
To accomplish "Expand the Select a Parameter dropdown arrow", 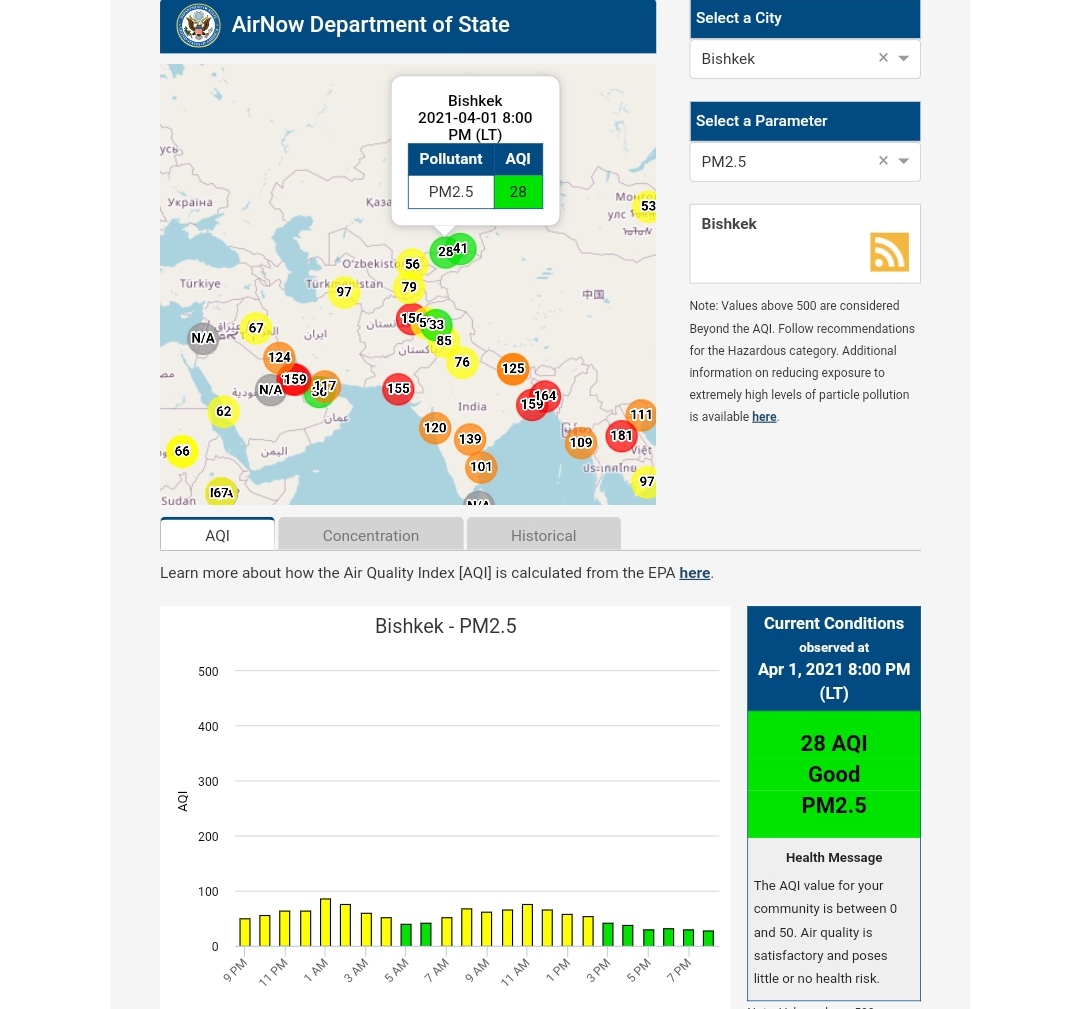I will click(904, 162).
